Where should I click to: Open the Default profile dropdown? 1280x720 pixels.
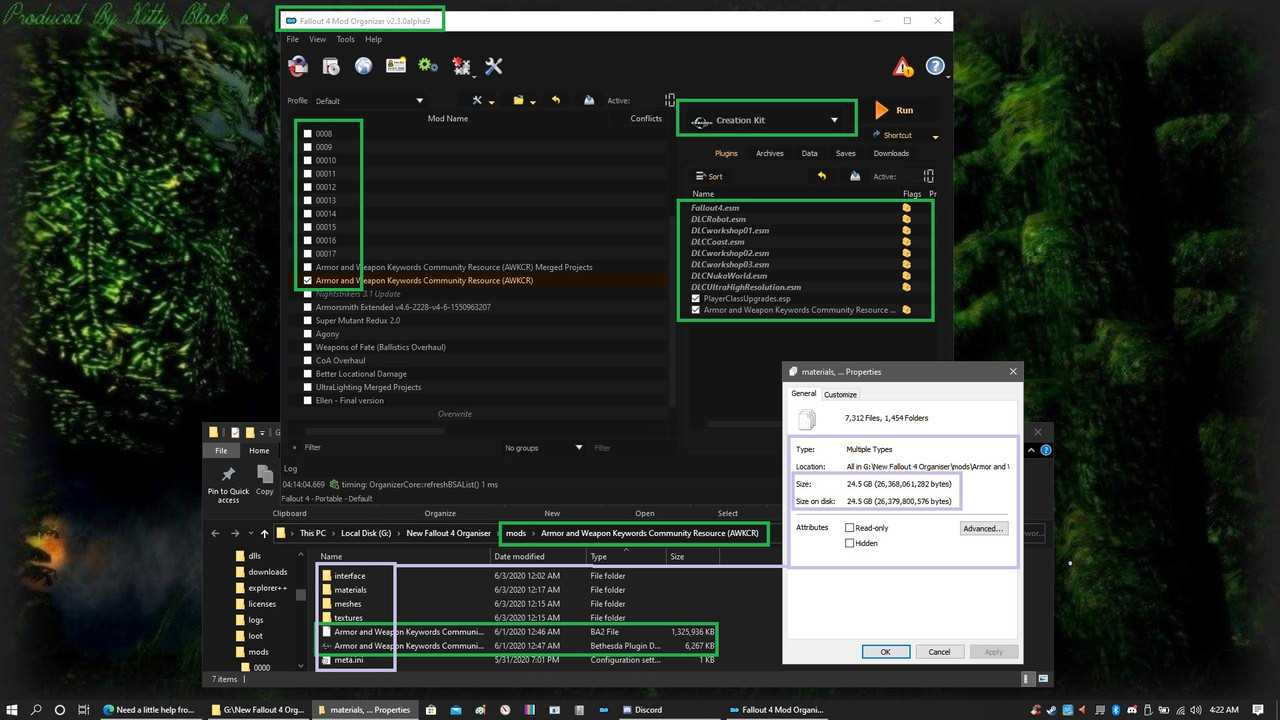click(x=369, y=100)
